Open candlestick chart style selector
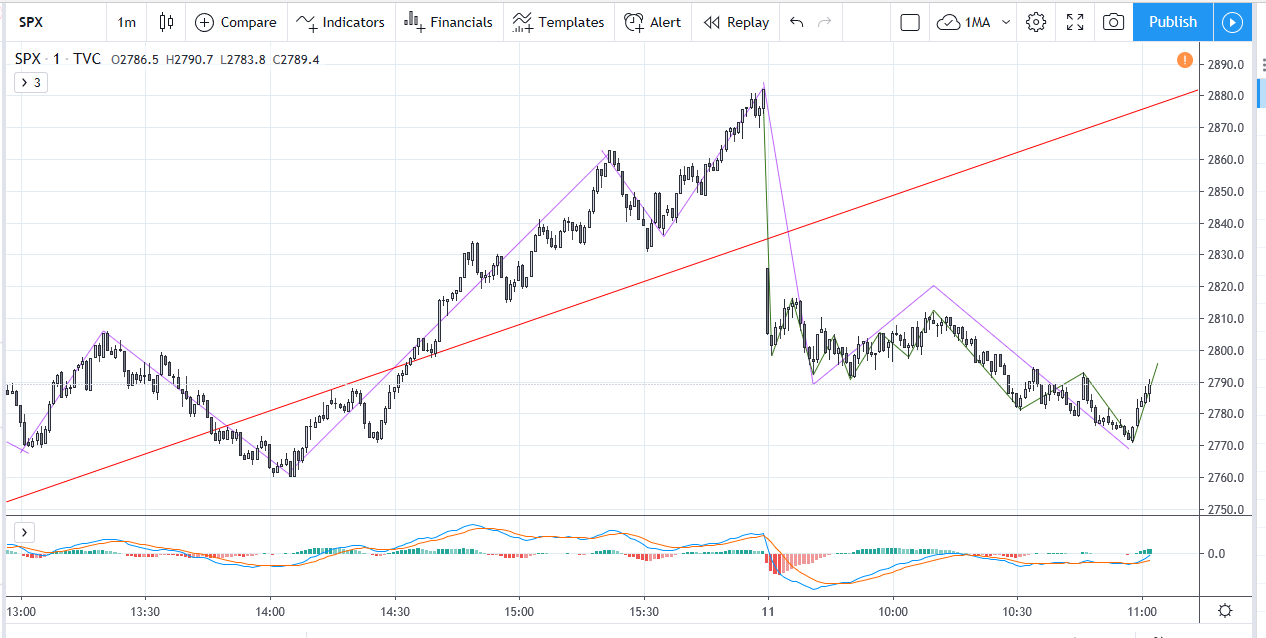Image resolution: width=1266 pixels, height=638 pixels. click(166, 22)
